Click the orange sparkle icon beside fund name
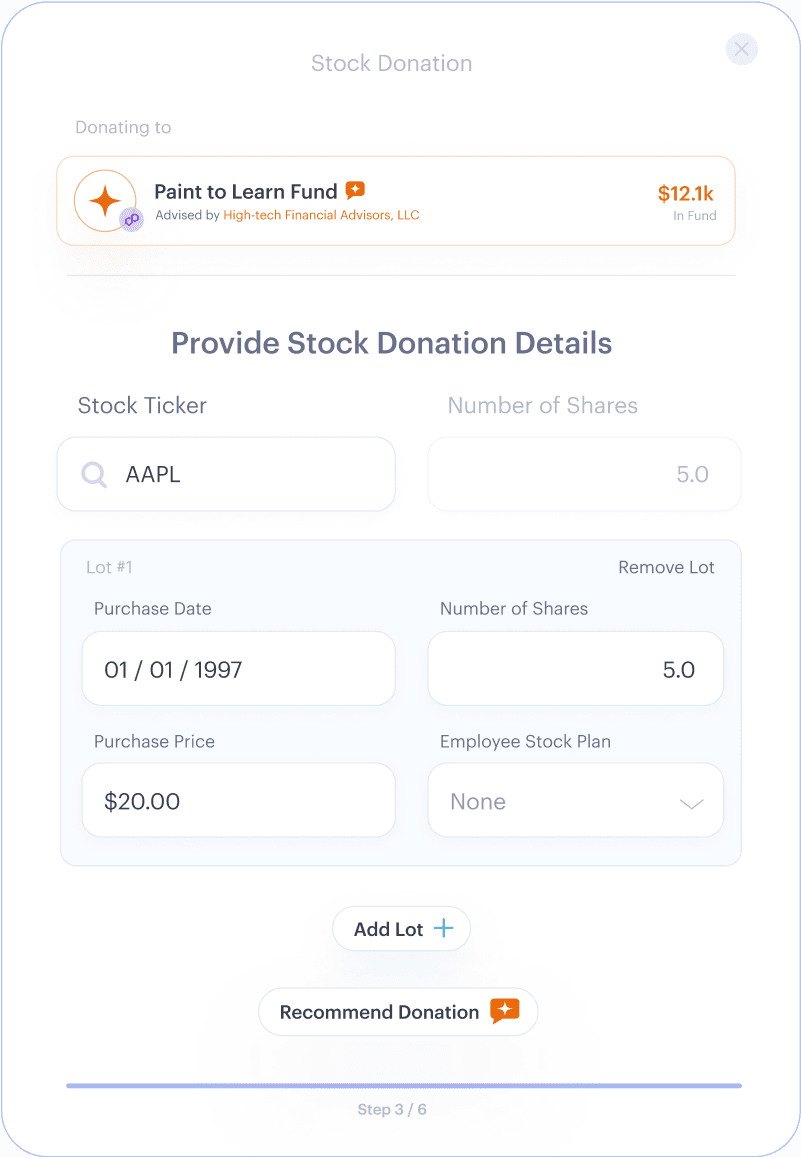This screenshot has height=1157, width=801. pyautogui.click(x=355, y=190)
